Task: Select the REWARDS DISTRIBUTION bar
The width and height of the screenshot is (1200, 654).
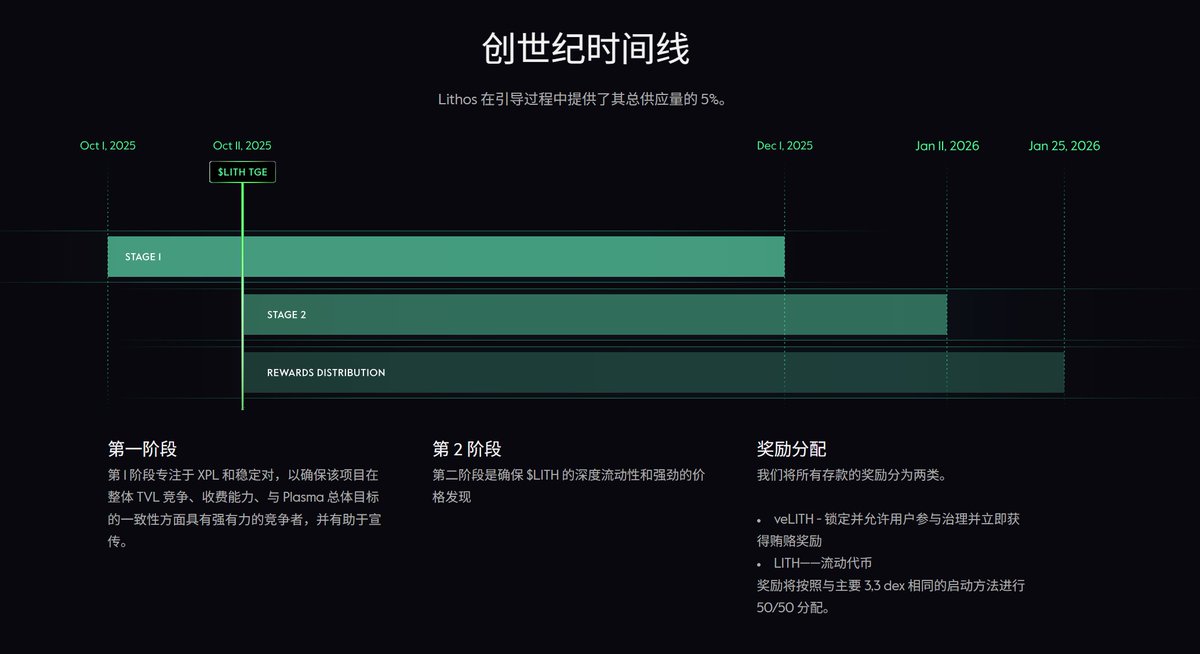Action: (x=653, y=373)
